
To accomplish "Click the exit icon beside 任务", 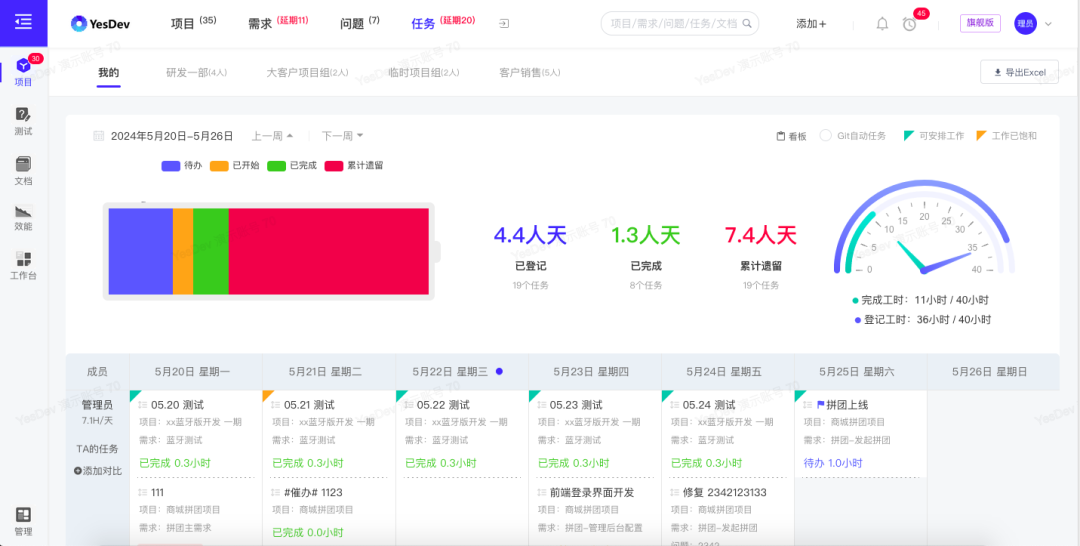I will click(504, 23).
